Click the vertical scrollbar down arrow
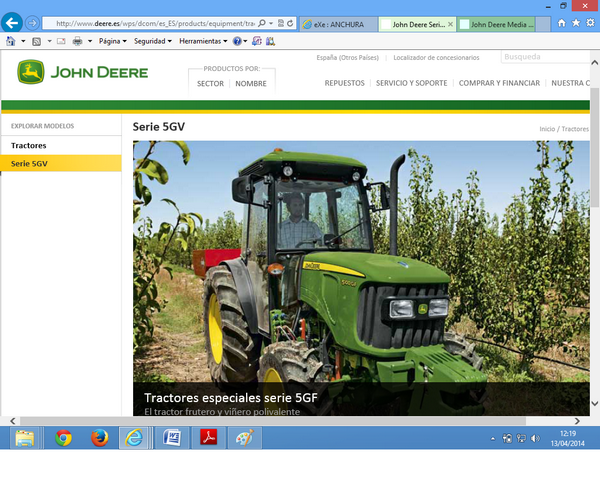Image resolution: width=600 pixels, height=500 pixels. (x=595, y=403)
